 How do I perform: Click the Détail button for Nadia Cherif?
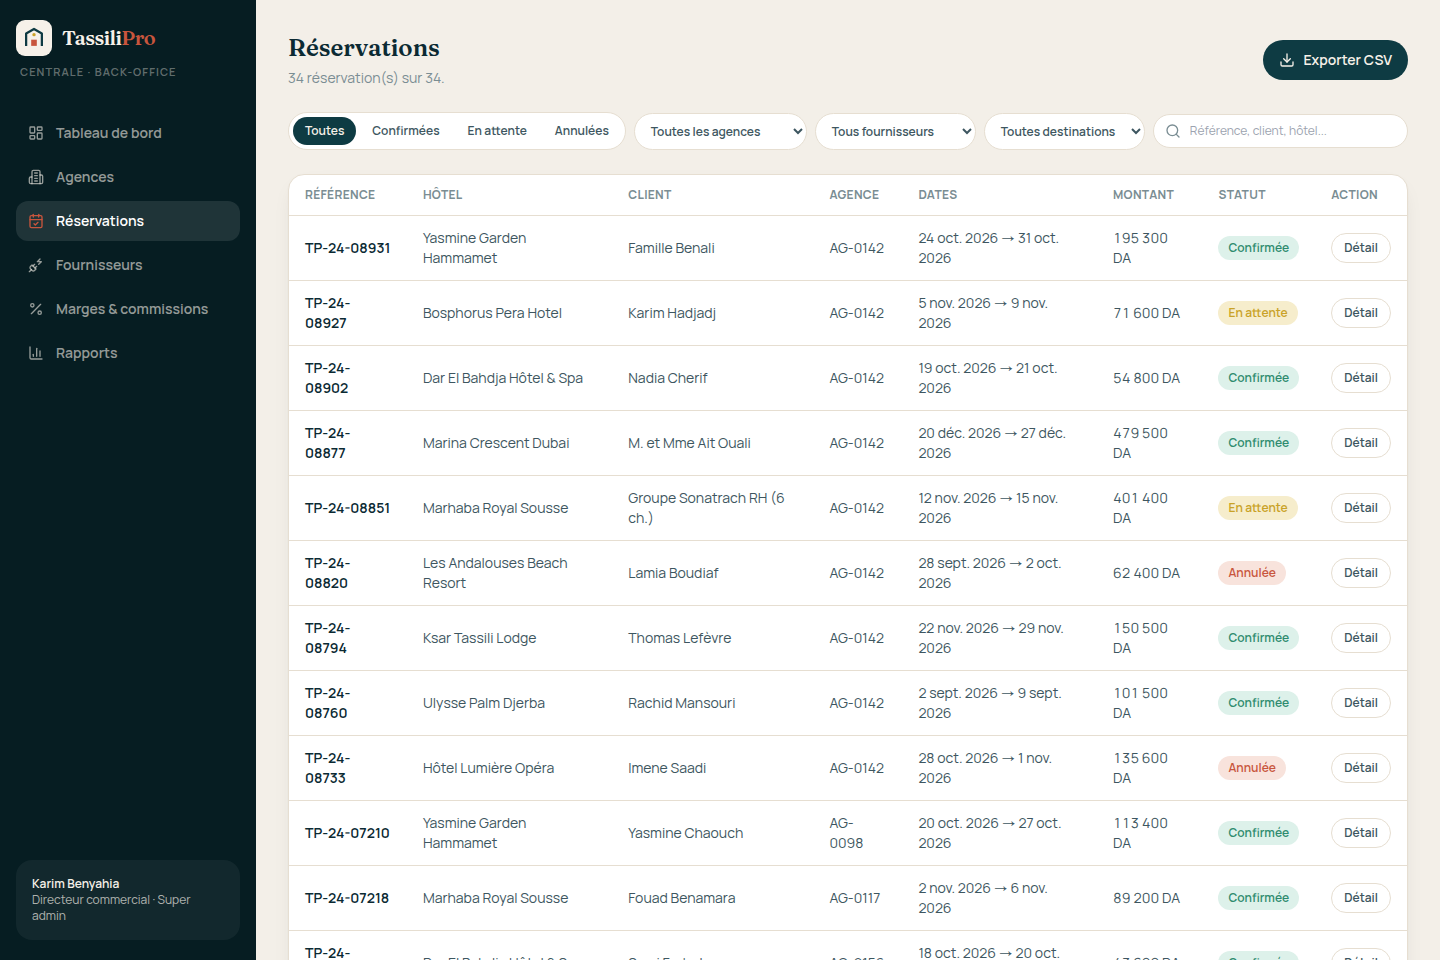[x=1360, y=378]
